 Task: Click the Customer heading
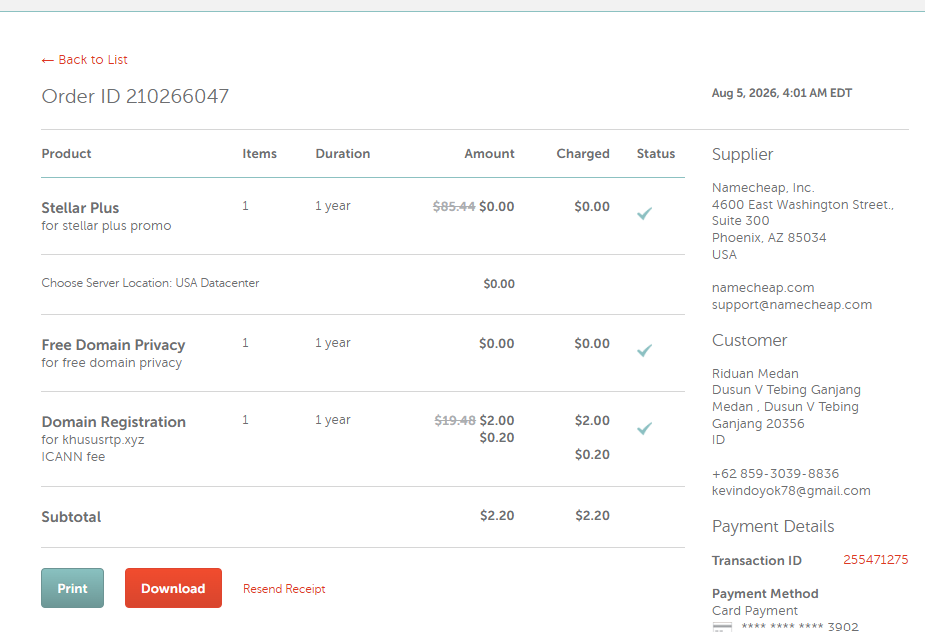pyautogui.click(x=749, y=340)
